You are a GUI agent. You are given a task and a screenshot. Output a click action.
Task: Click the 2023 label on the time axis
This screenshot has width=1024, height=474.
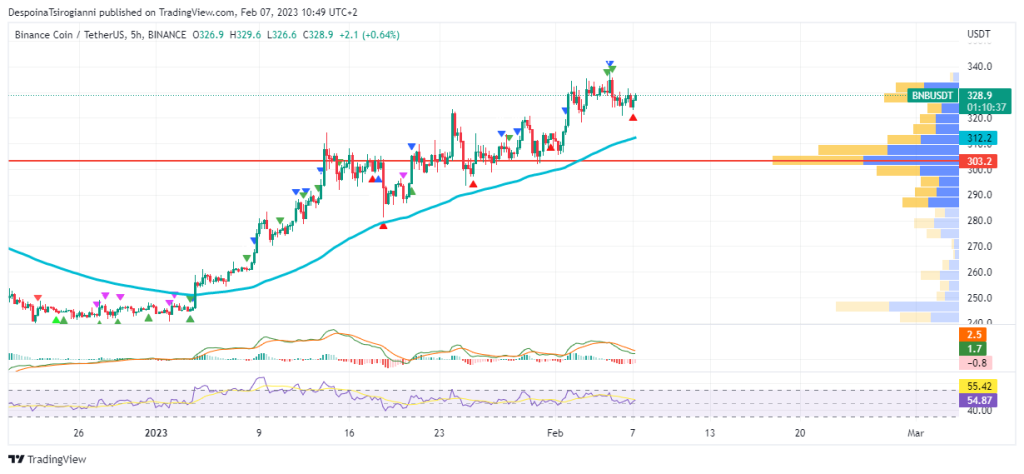158,434
